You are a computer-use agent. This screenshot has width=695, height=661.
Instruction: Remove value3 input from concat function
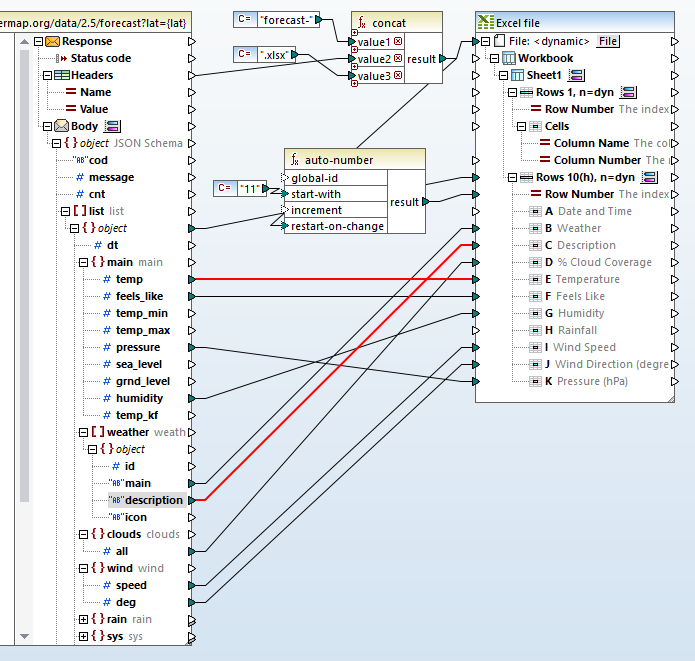pos(398,76)
